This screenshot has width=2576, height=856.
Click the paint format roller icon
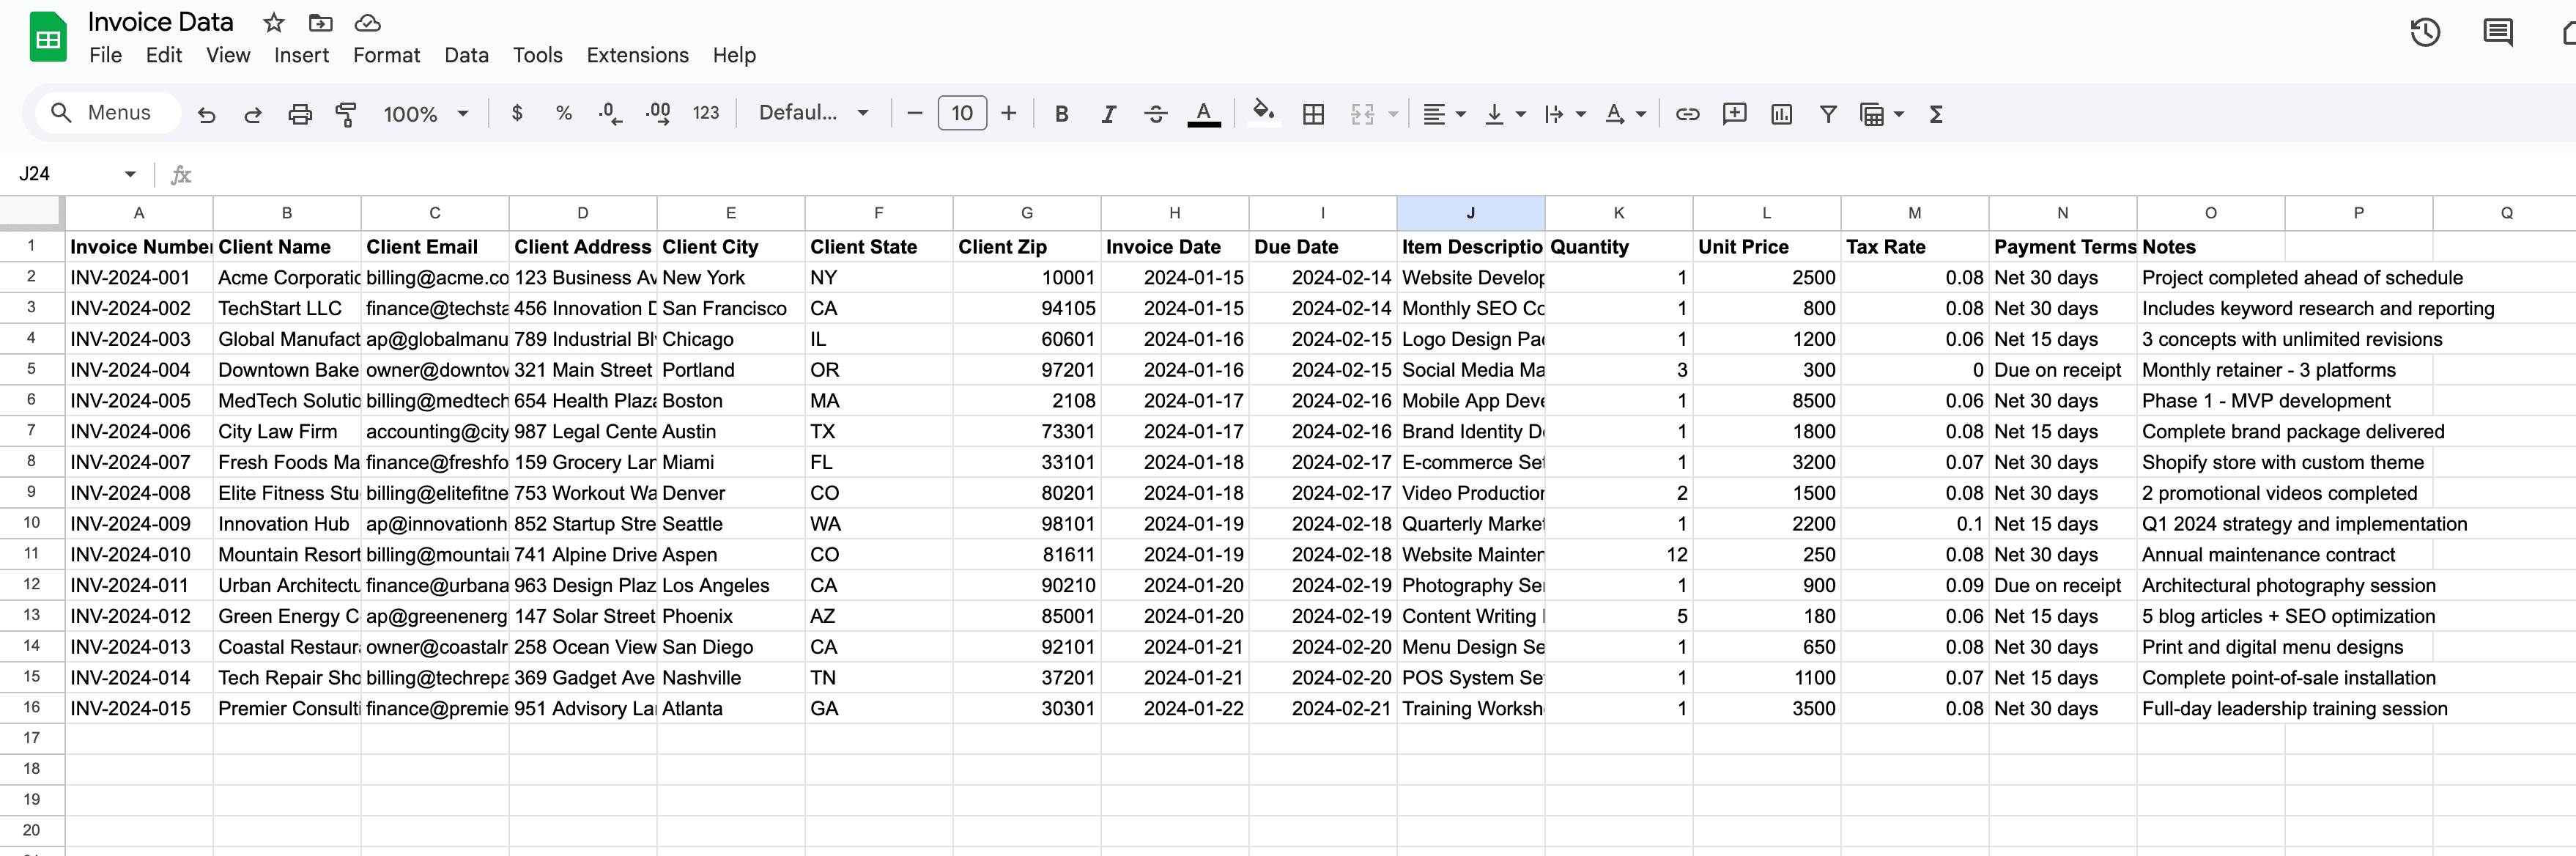point(346,114)
